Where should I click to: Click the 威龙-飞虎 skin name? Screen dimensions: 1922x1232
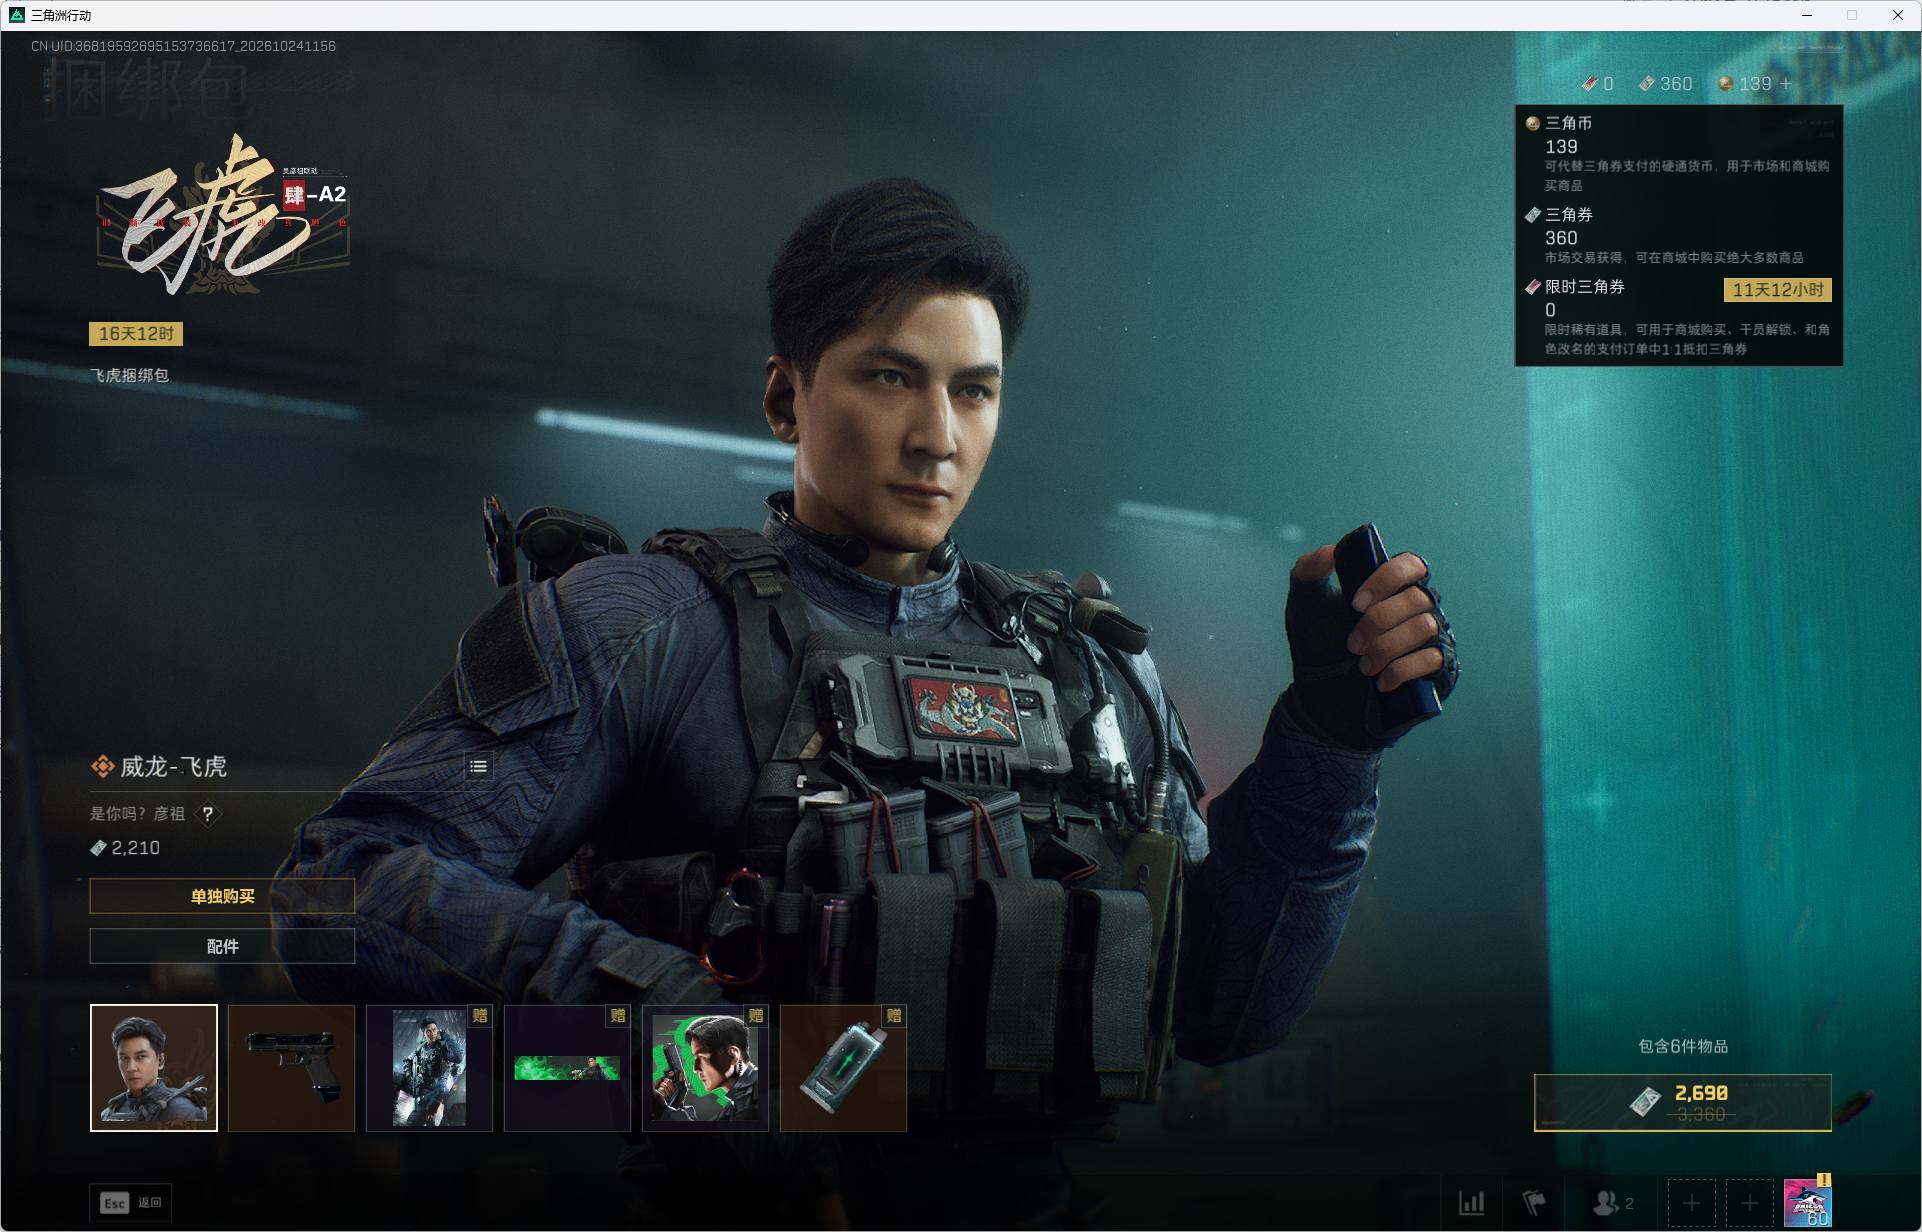tap(173, 767)
